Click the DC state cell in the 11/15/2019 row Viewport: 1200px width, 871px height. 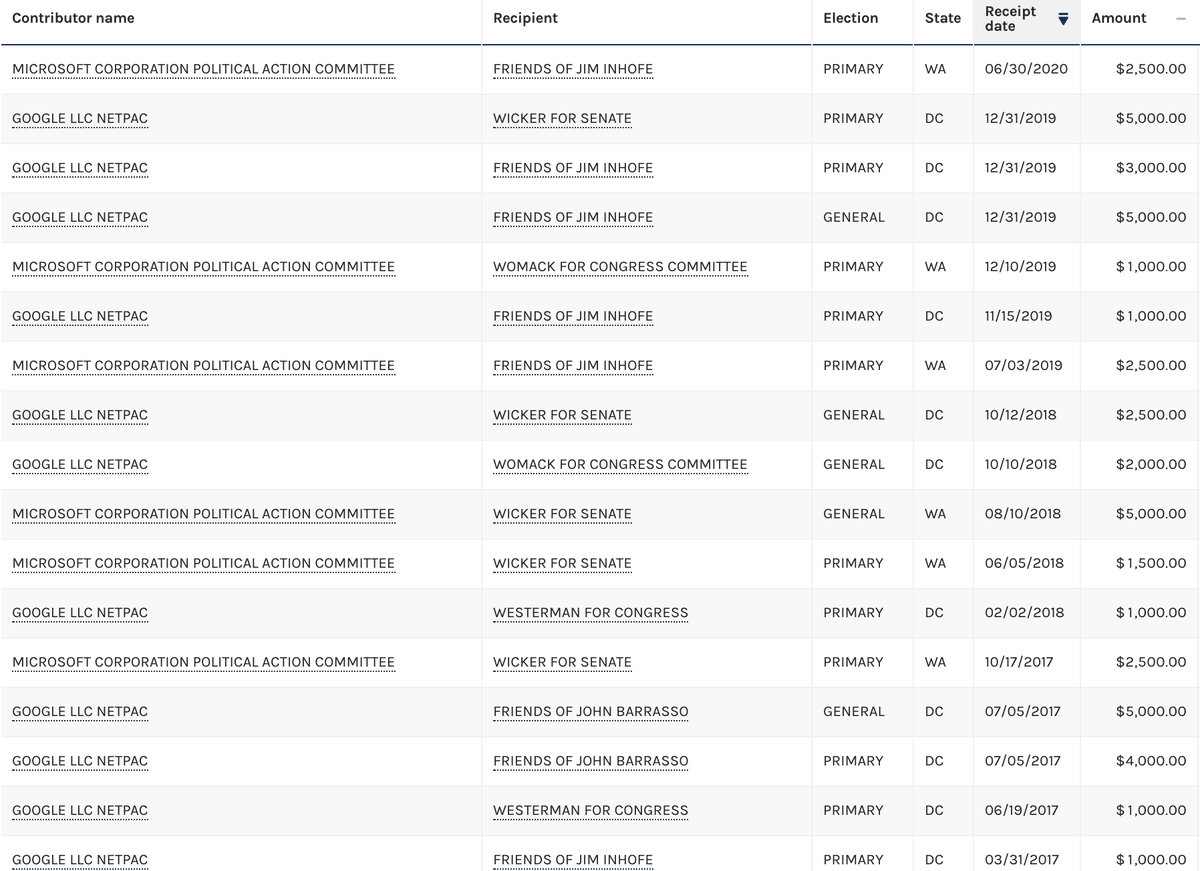coord(934,316)
